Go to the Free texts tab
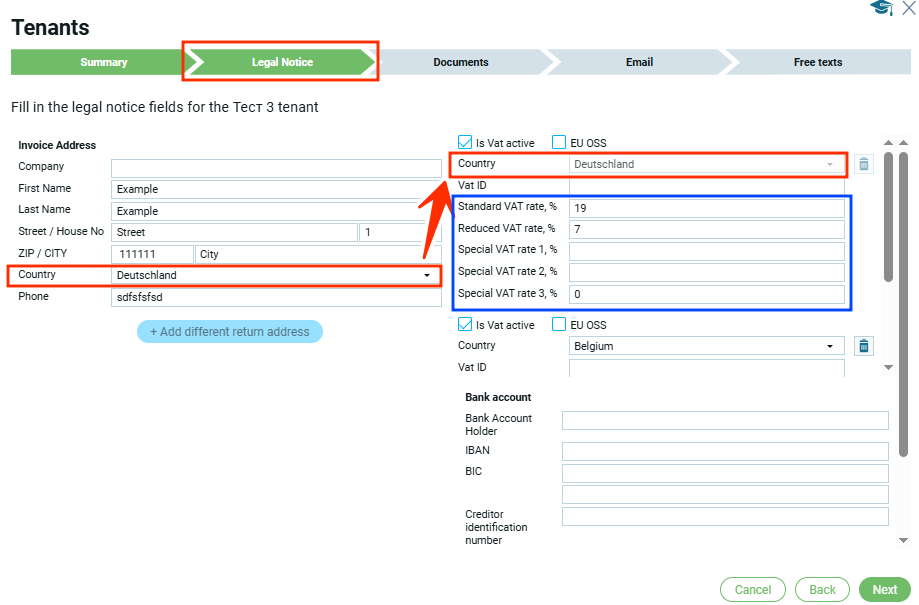This screenshot has height=605, width=919. [817, 62]
